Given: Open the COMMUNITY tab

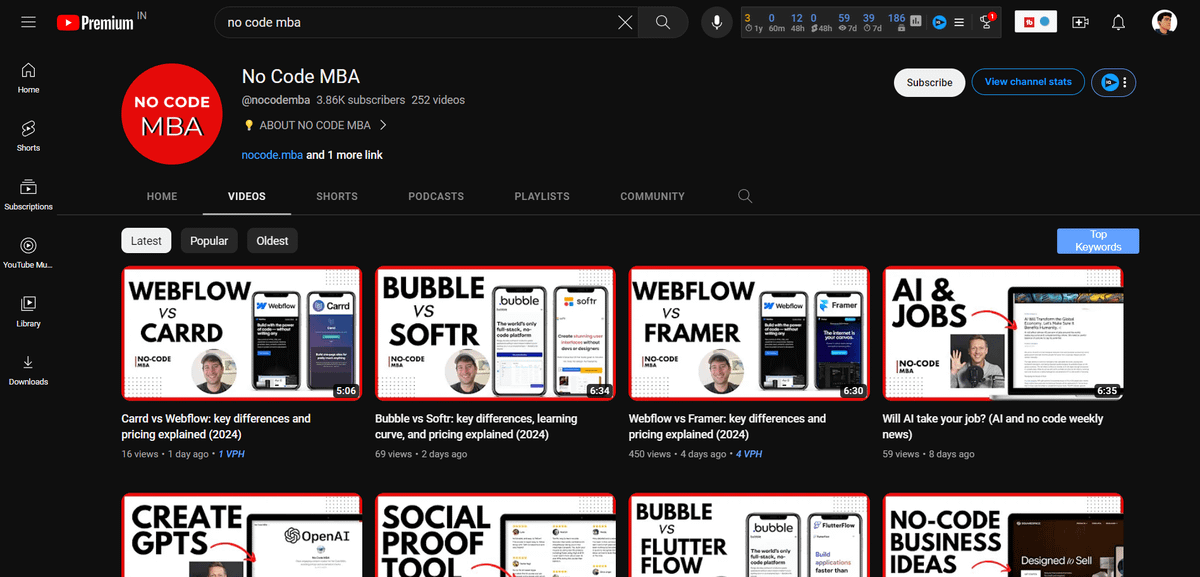Looking at the screenshot, I should coord(652,196).
